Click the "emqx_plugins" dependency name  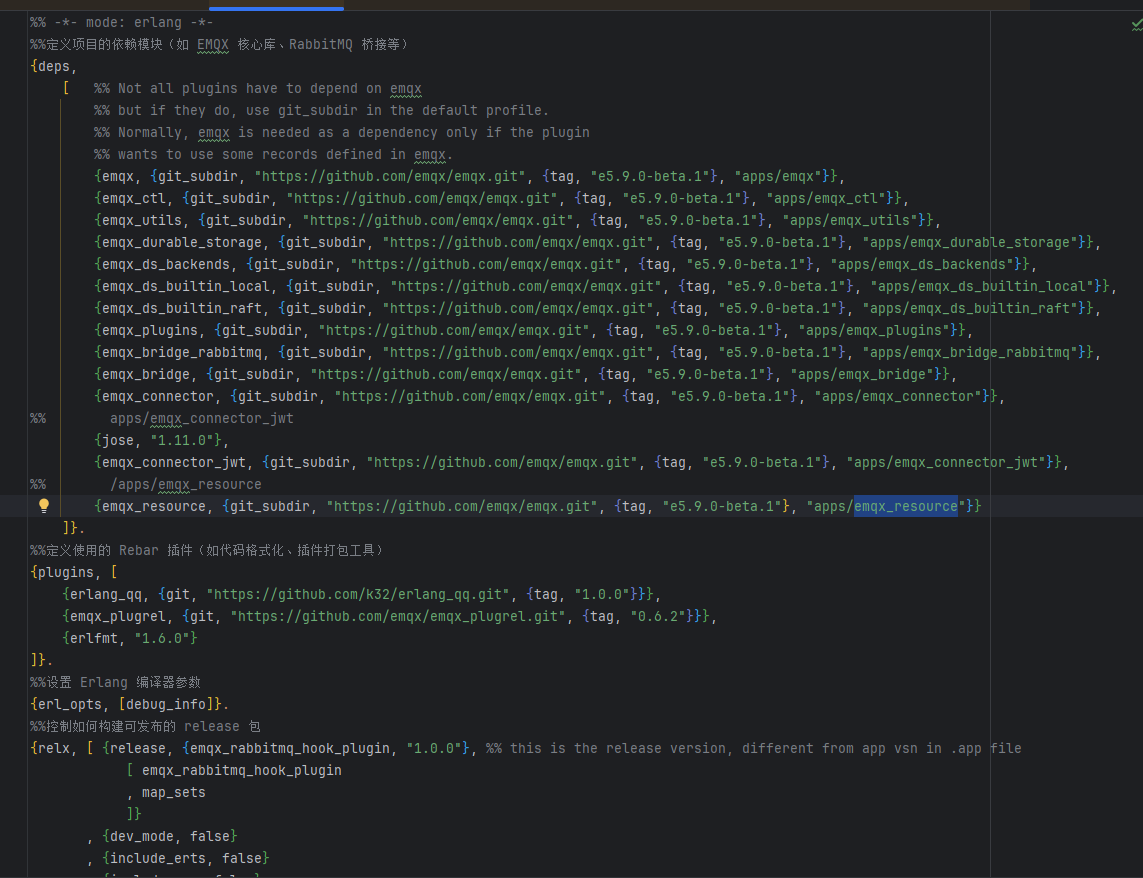(x=150, y=330)
